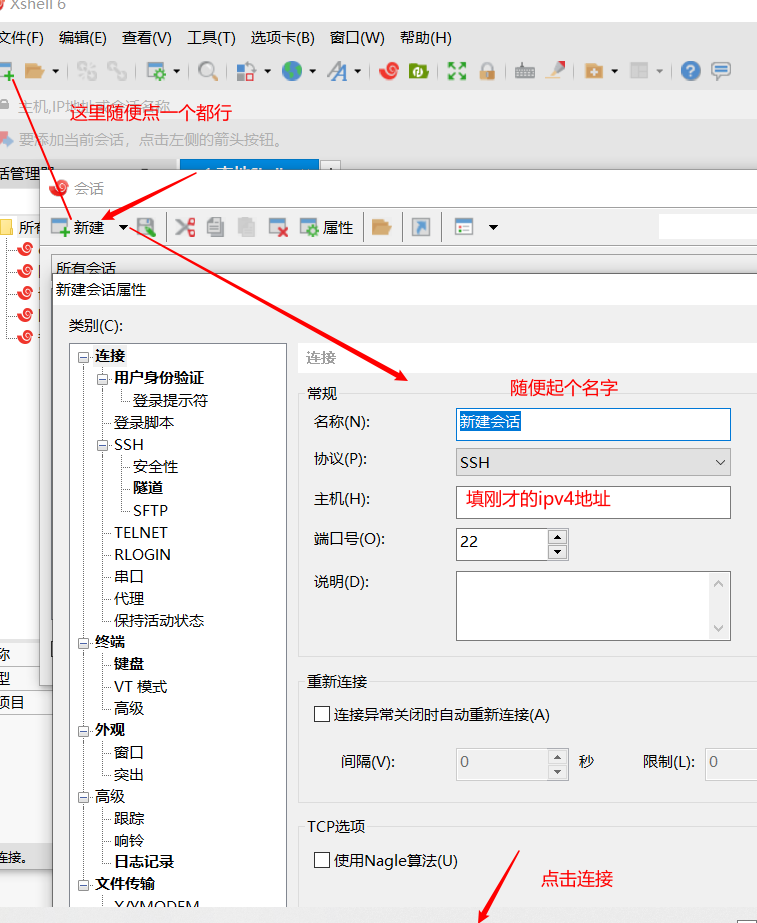Click the save-as icon in Sessions toolbar
The width and height of the screenshot is (757, 923).
[147, 227]
